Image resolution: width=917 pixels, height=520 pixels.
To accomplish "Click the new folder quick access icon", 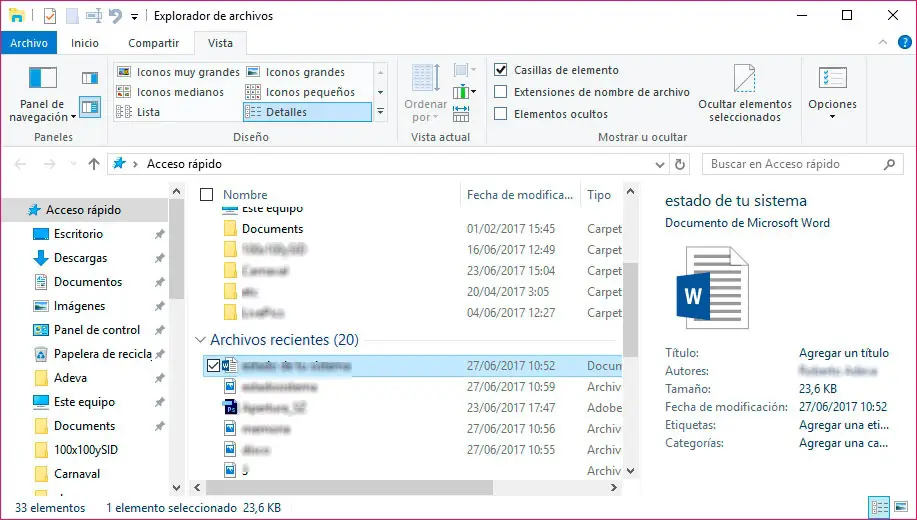I will pos(72,16).
